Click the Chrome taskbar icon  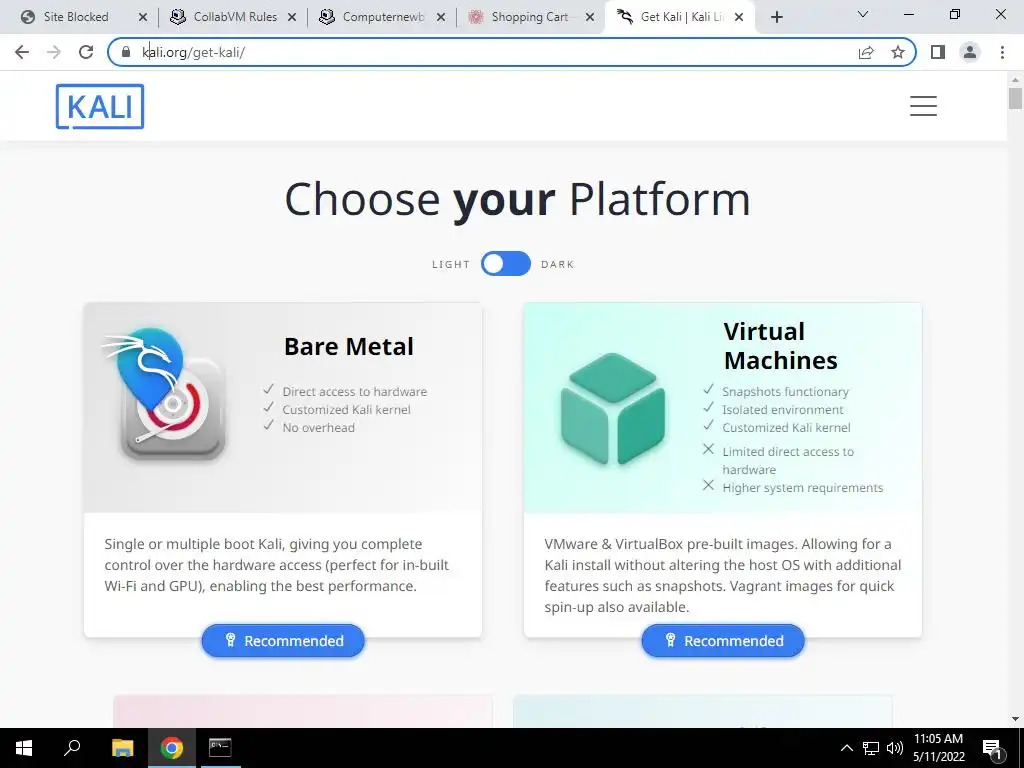click(172, 748)
